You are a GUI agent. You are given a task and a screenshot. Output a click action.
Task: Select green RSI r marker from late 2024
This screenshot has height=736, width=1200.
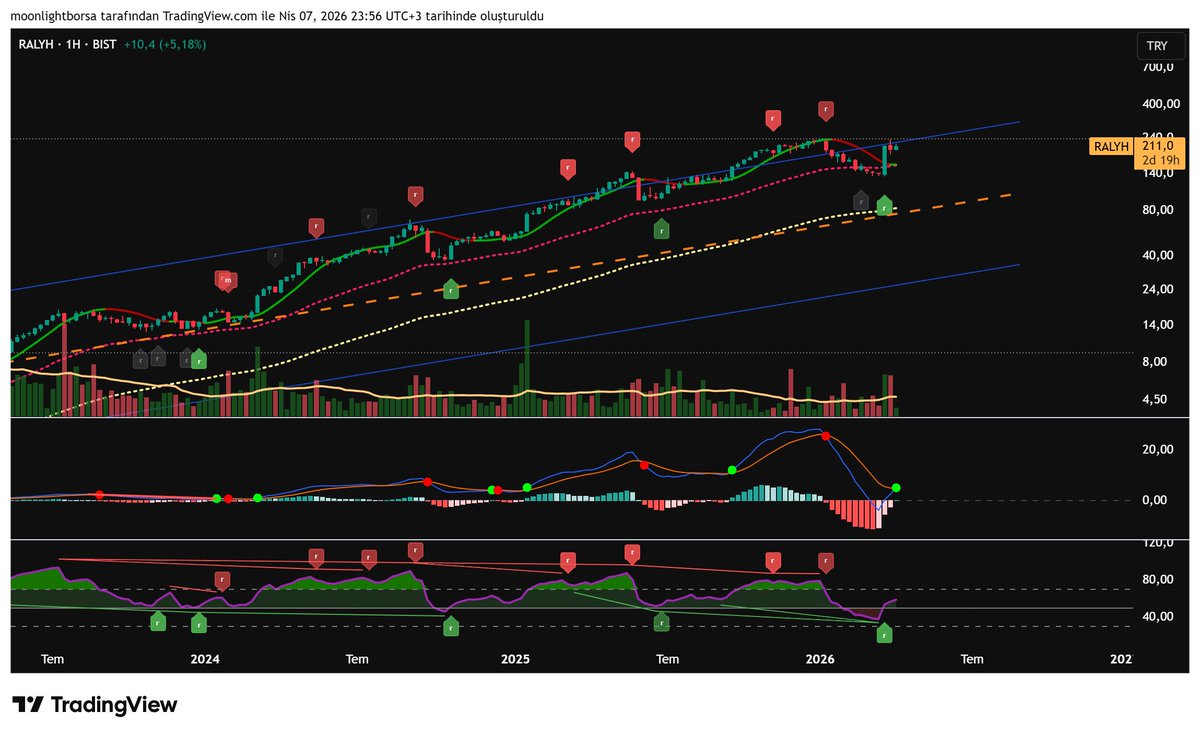(451, 627)
